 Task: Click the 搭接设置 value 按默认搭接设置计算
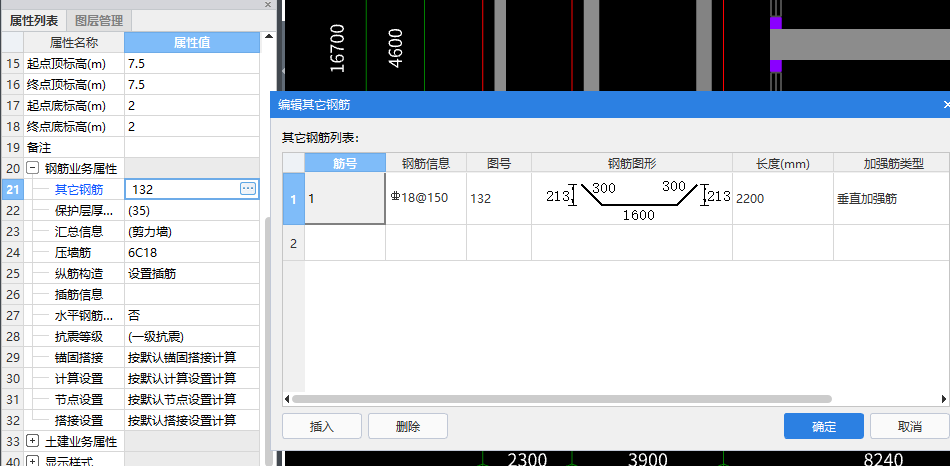click(192, 420)
